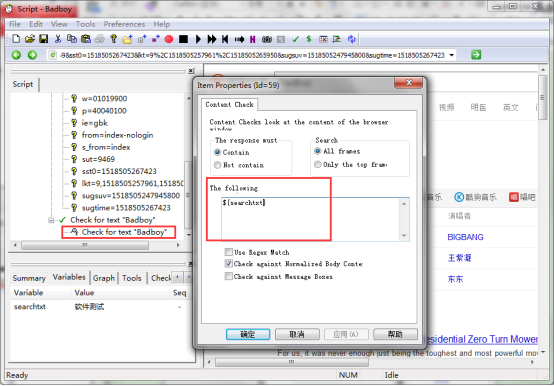Stop playback with the black square icon

click(x=183, y=39)
